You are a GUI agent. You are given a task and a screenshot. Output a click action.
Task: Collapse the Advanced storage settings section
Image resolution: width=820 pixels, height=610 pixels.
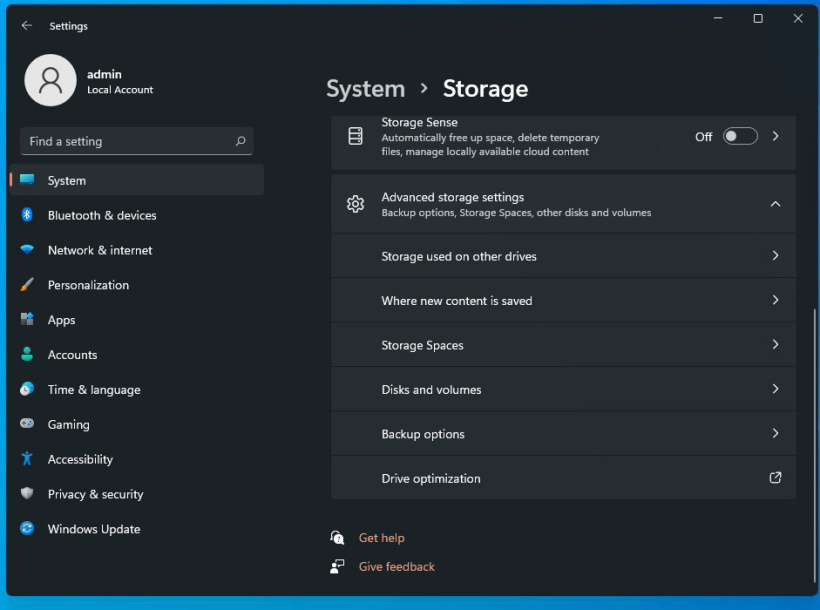[777, 203]
